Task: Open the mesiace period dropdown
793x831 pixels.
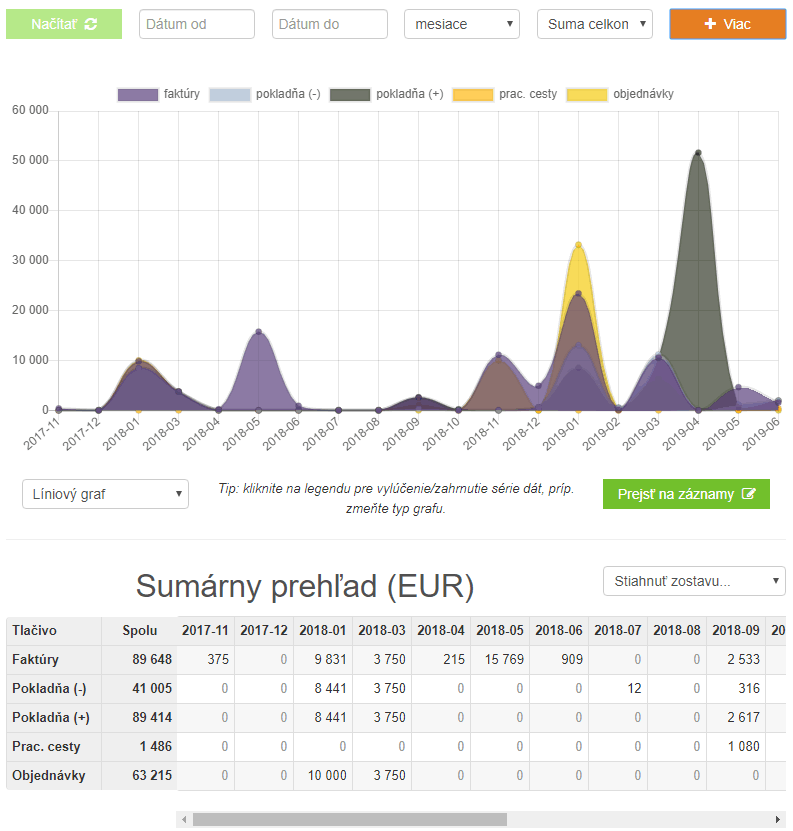Action: click(x=462, y=24)
